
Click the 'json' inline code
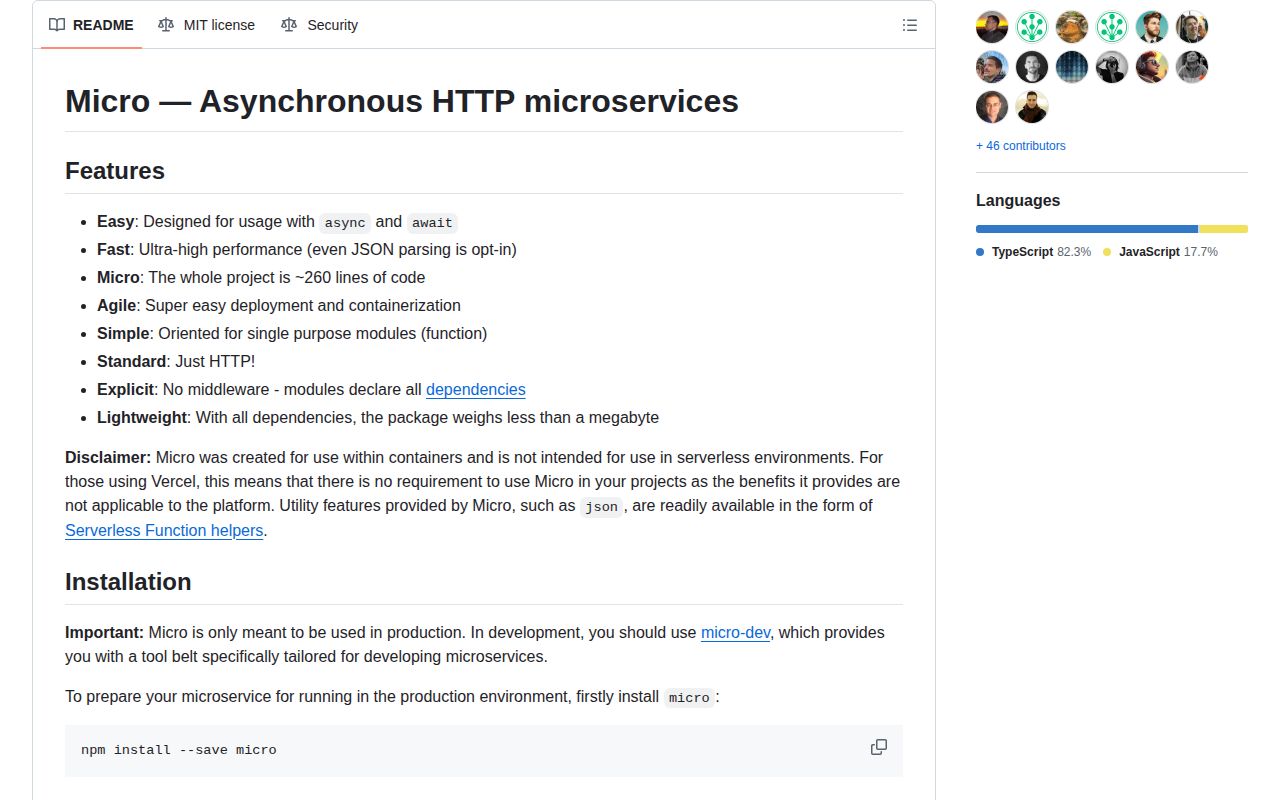[x=602, y=507]
